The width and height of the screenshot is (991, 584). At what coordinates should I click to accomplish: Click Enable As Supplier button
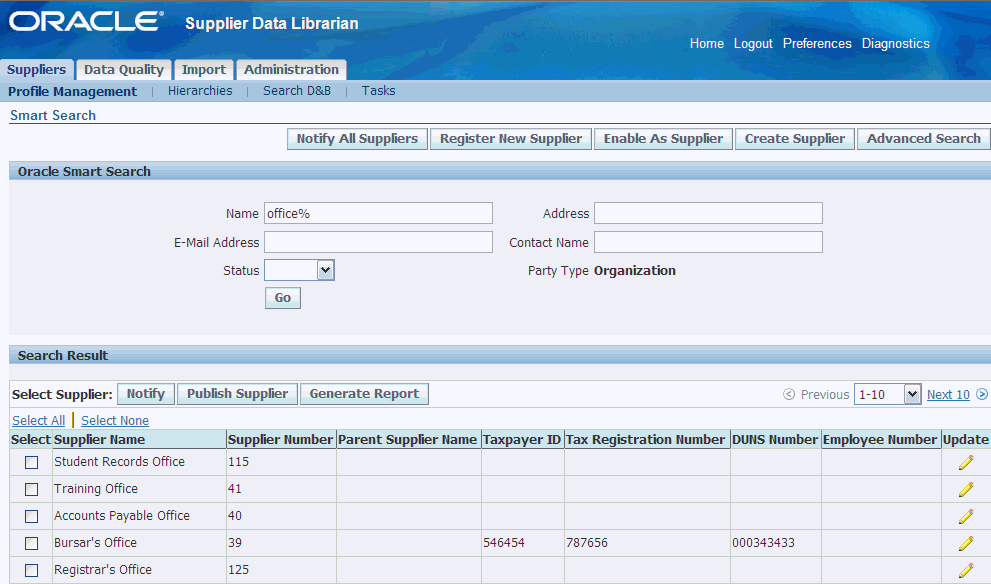[x=663, y=139]
